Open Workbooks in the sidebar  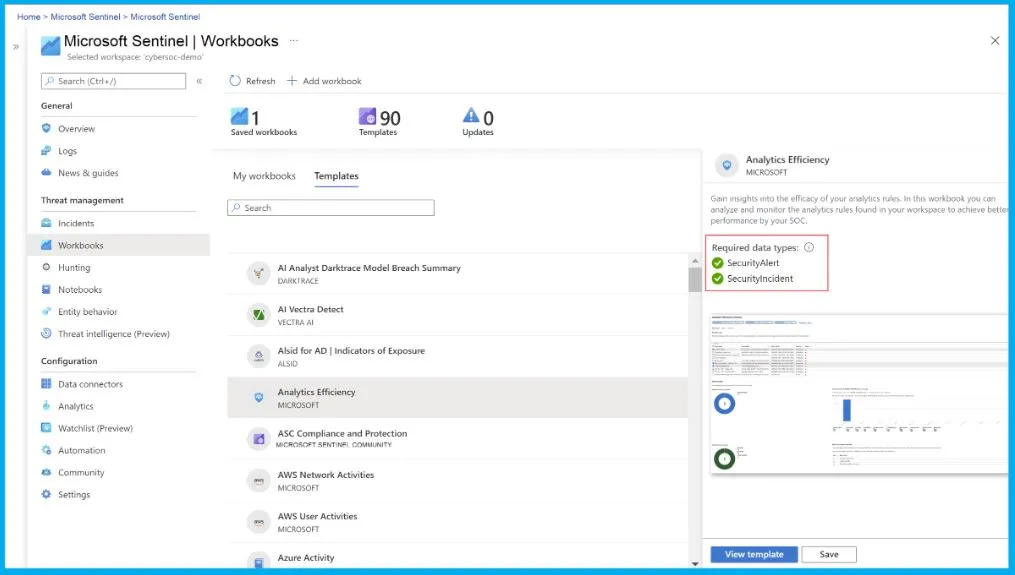119,245
